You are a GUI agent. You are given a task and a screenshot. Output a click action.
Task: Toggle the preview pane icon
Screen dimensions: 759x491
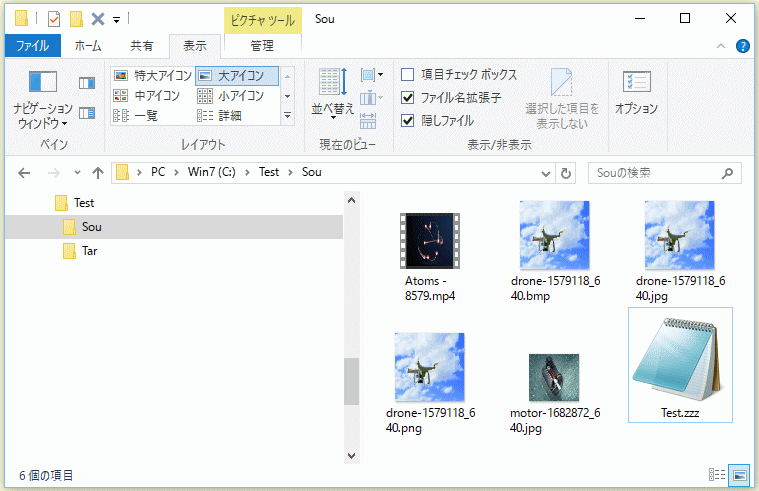click(x=87, y=83)
